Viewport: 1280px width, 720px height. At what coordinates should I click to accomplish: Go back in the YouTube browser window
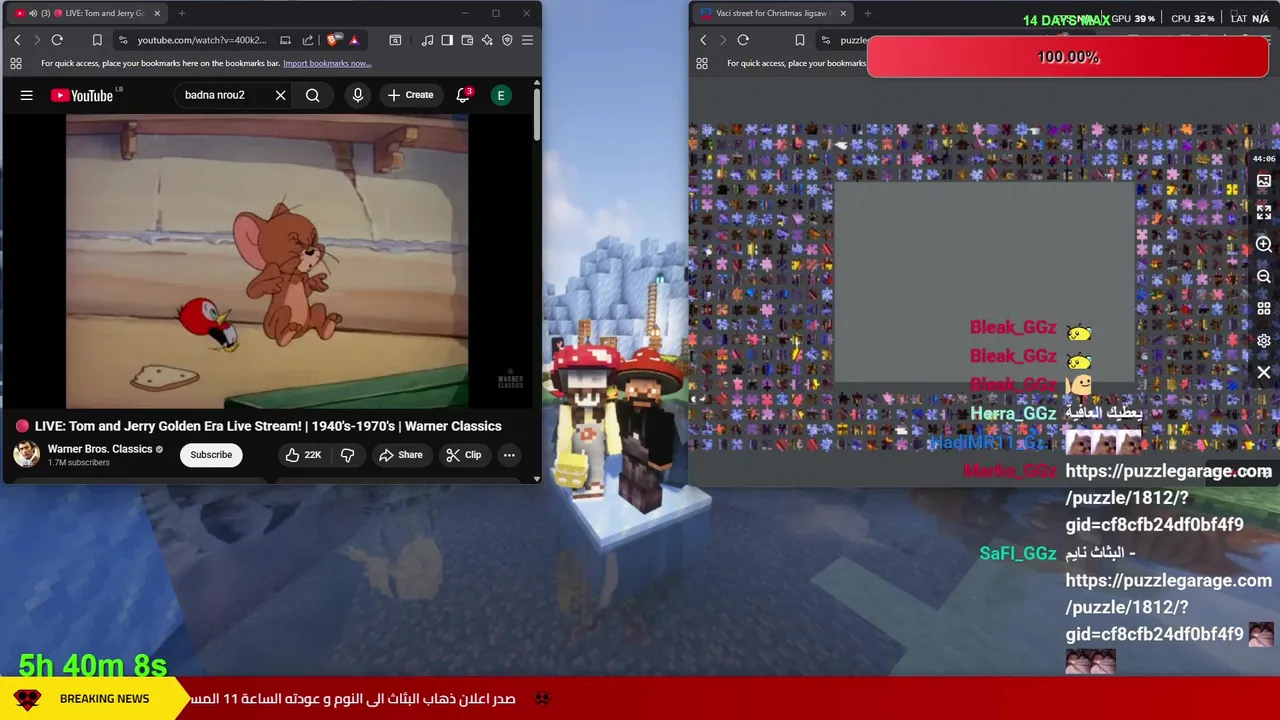(17, 40)
